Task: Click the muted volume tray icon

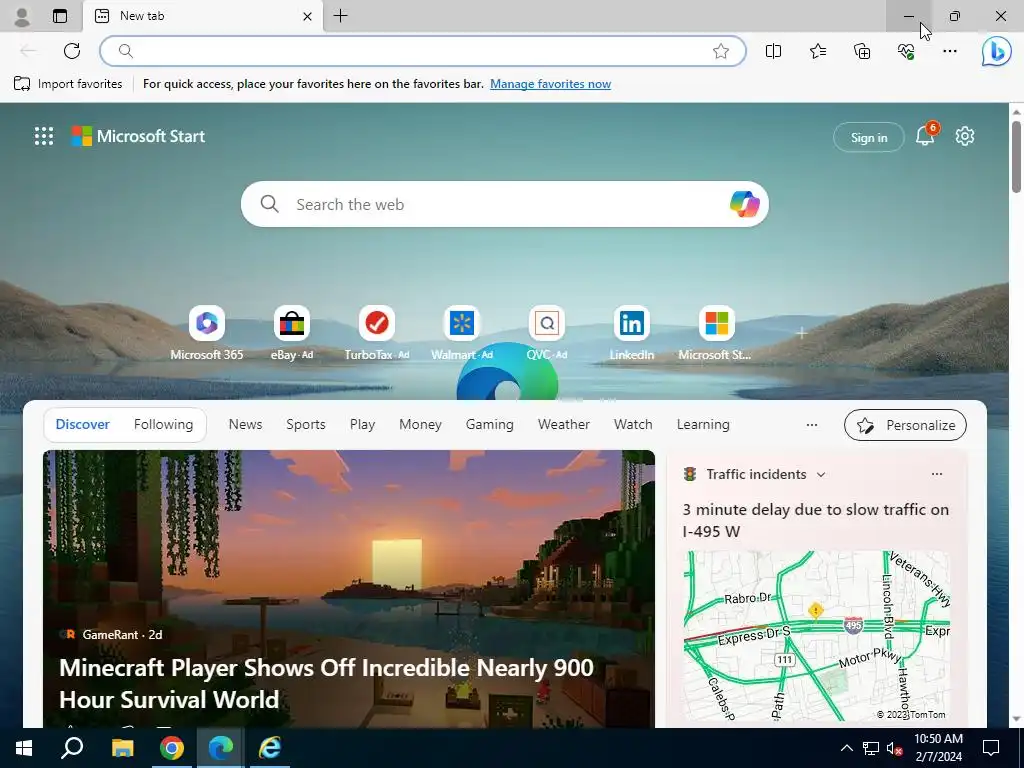Action: coord(895,748)
